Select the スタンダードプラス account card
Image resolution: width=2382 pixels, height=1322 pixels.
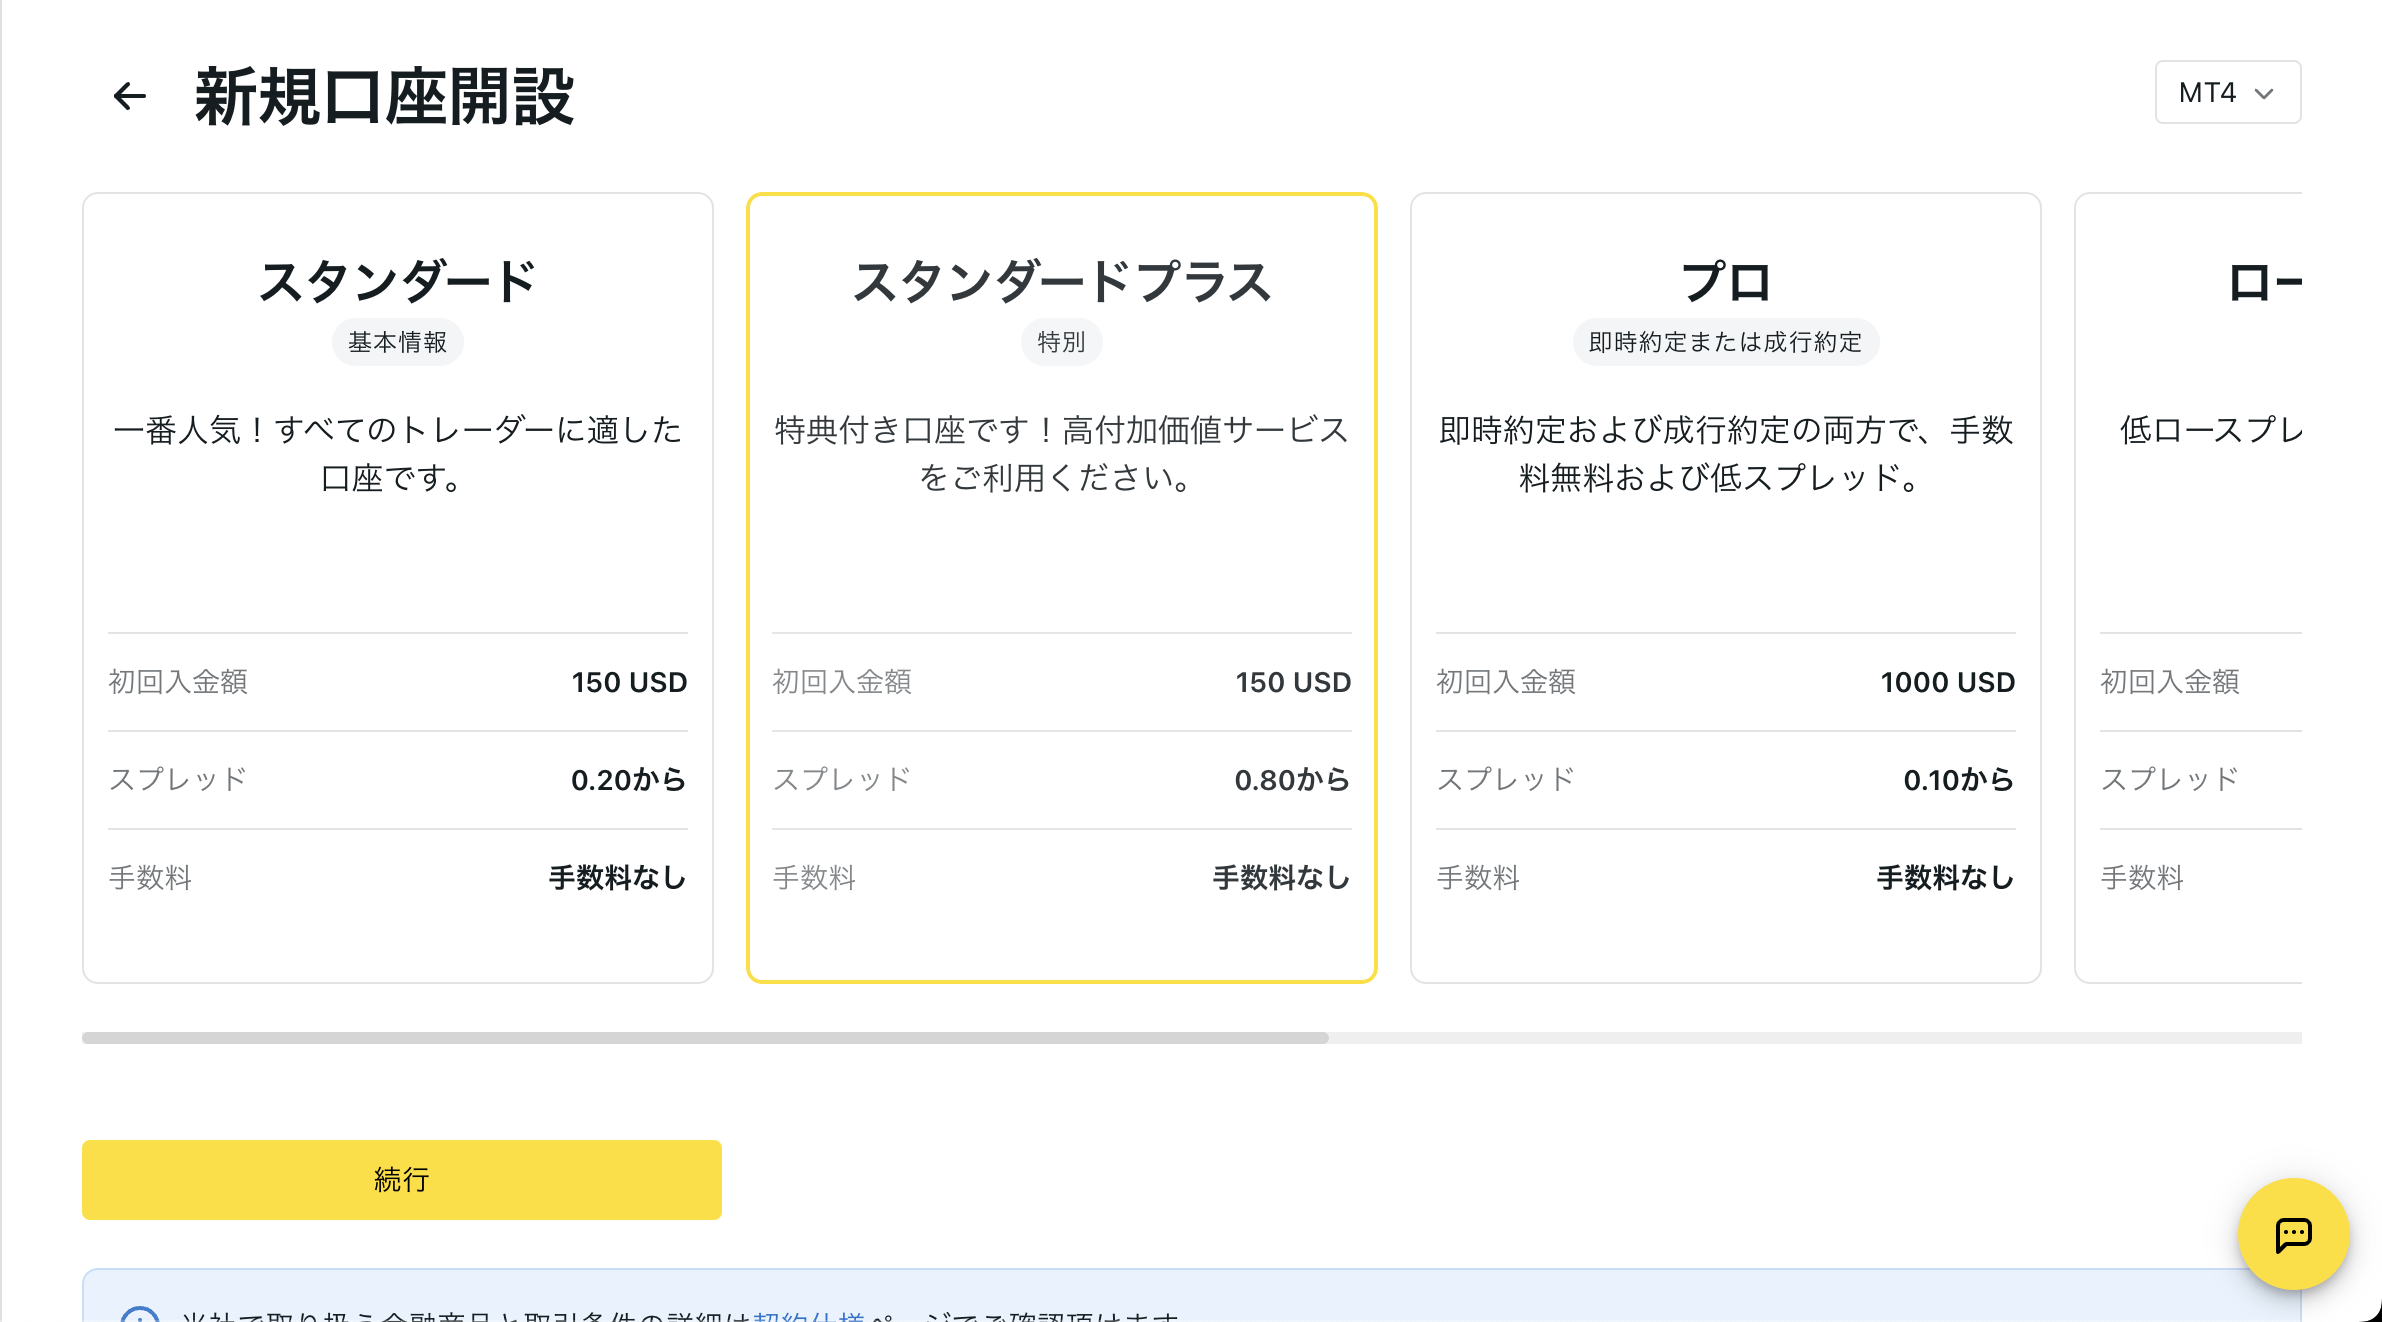pyautogui.click(x=1061, y=560)
